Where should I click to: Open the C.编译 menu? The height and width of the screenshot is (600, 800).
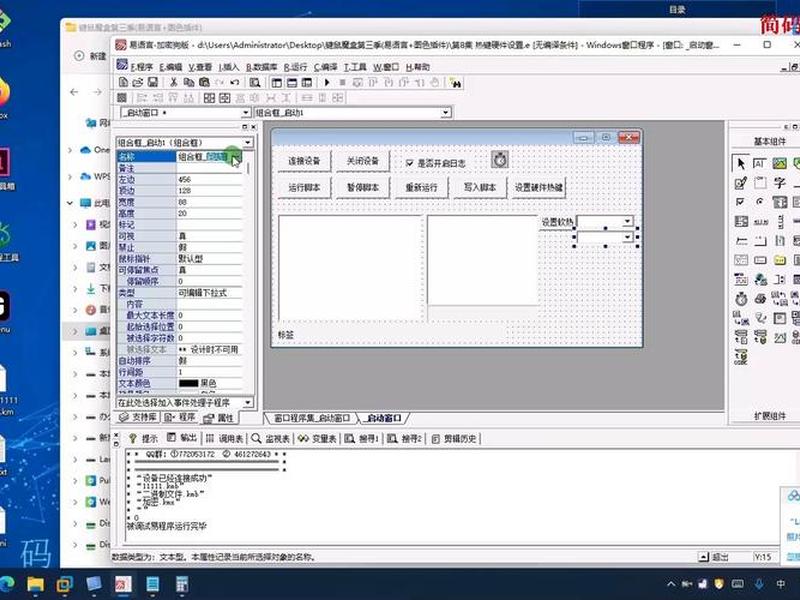pos(326,67)
